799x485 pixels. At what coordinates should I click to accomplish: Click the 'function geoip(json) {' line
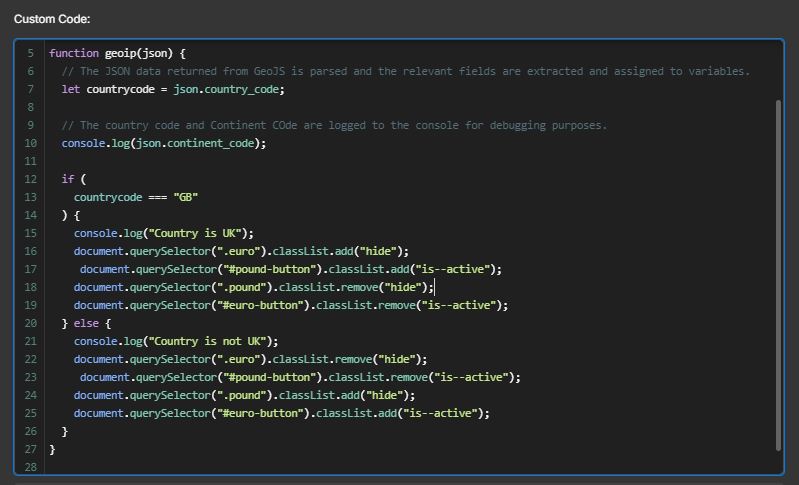(117, 53)
